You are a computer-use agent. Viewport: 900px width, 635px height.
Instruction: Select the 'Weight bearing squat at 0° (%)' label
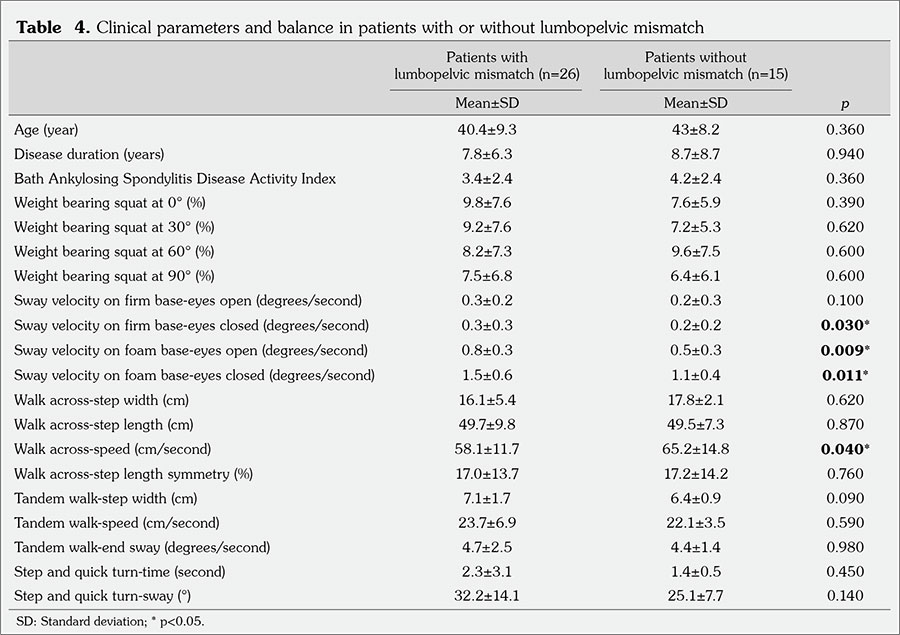pyautogui.click(x=111, y=203)
